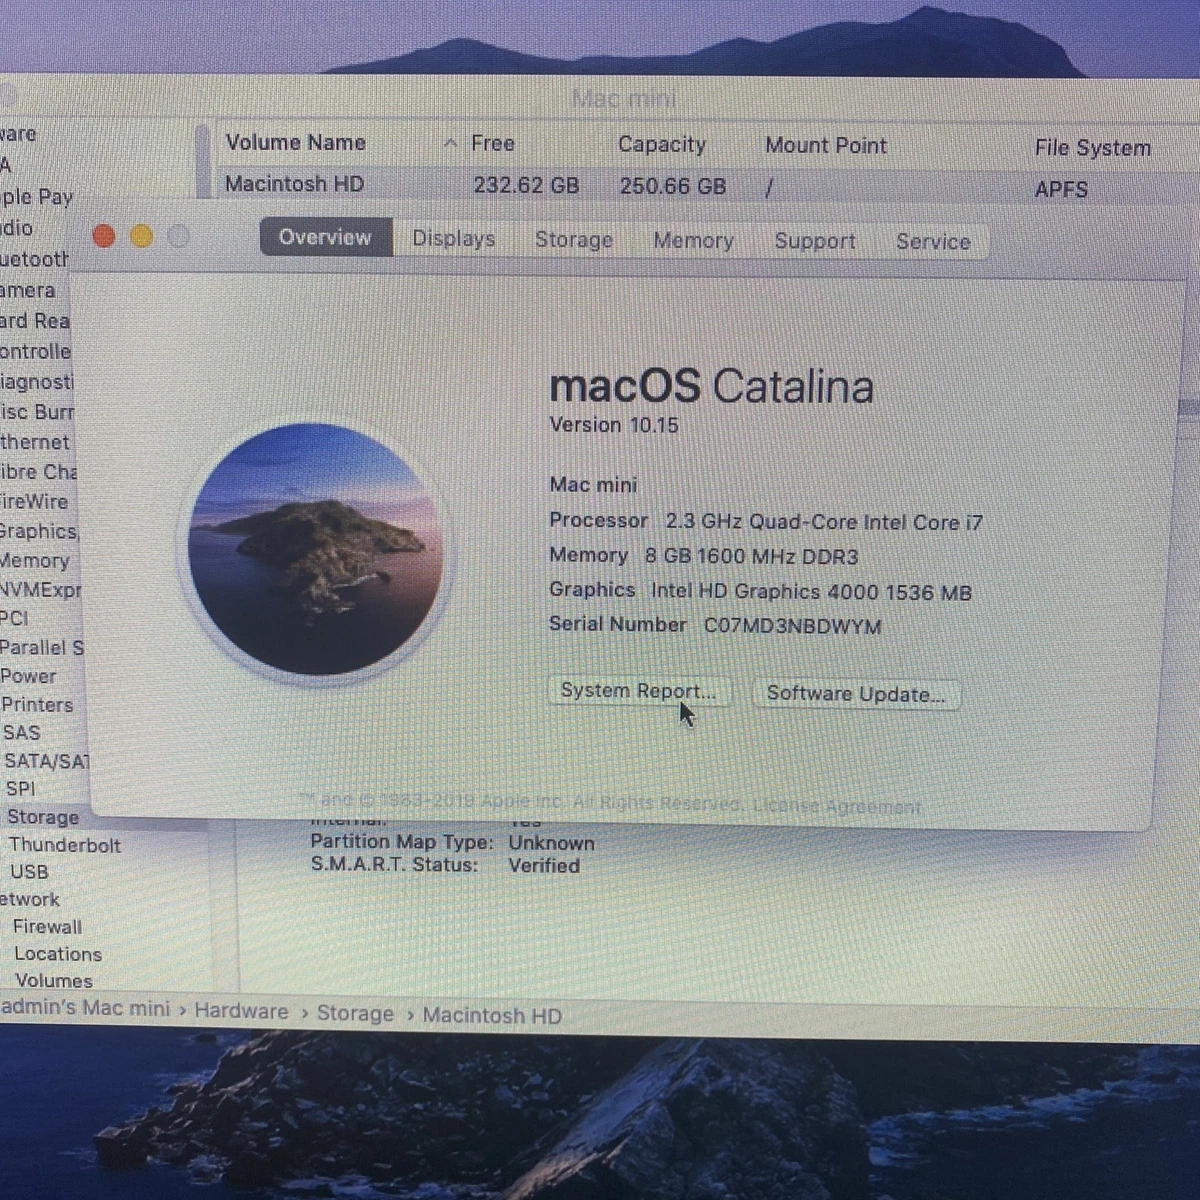Viewport: 1200px width, 1200px height.
Task: Sort by the Volume Name column header
Action: tap(296, 143)
